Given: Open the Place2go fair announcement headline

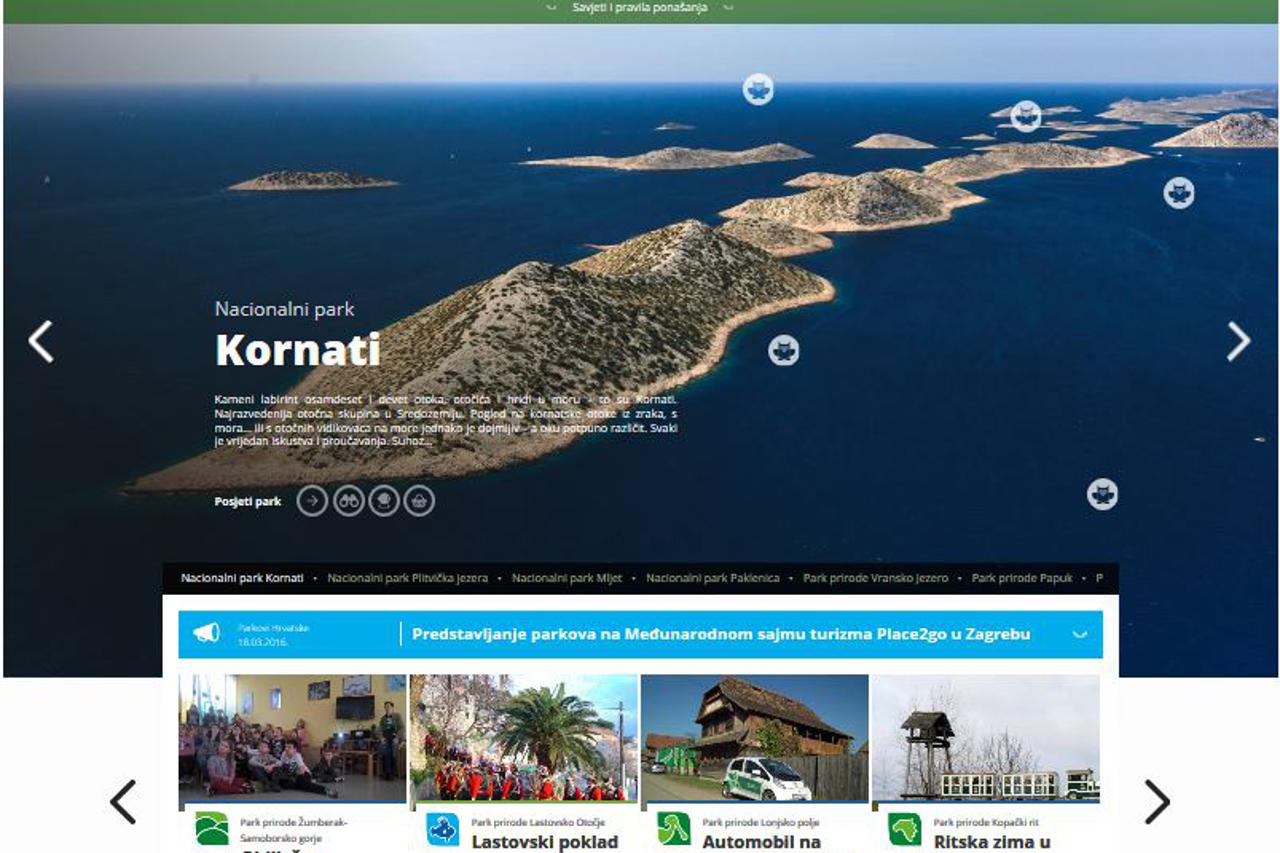Looking at the screenshot, I should pos(721,633).
